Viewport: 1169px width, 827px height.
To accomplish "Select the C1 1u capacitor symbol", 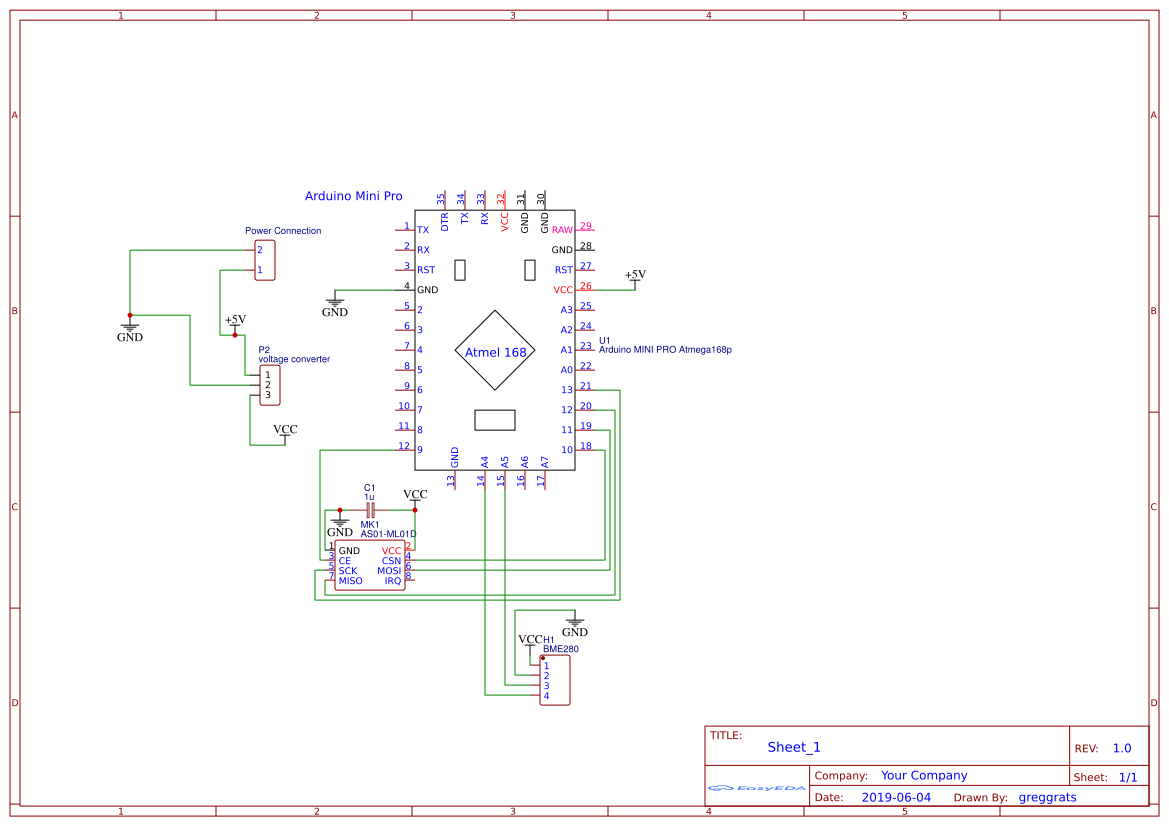I will point(370,510).
